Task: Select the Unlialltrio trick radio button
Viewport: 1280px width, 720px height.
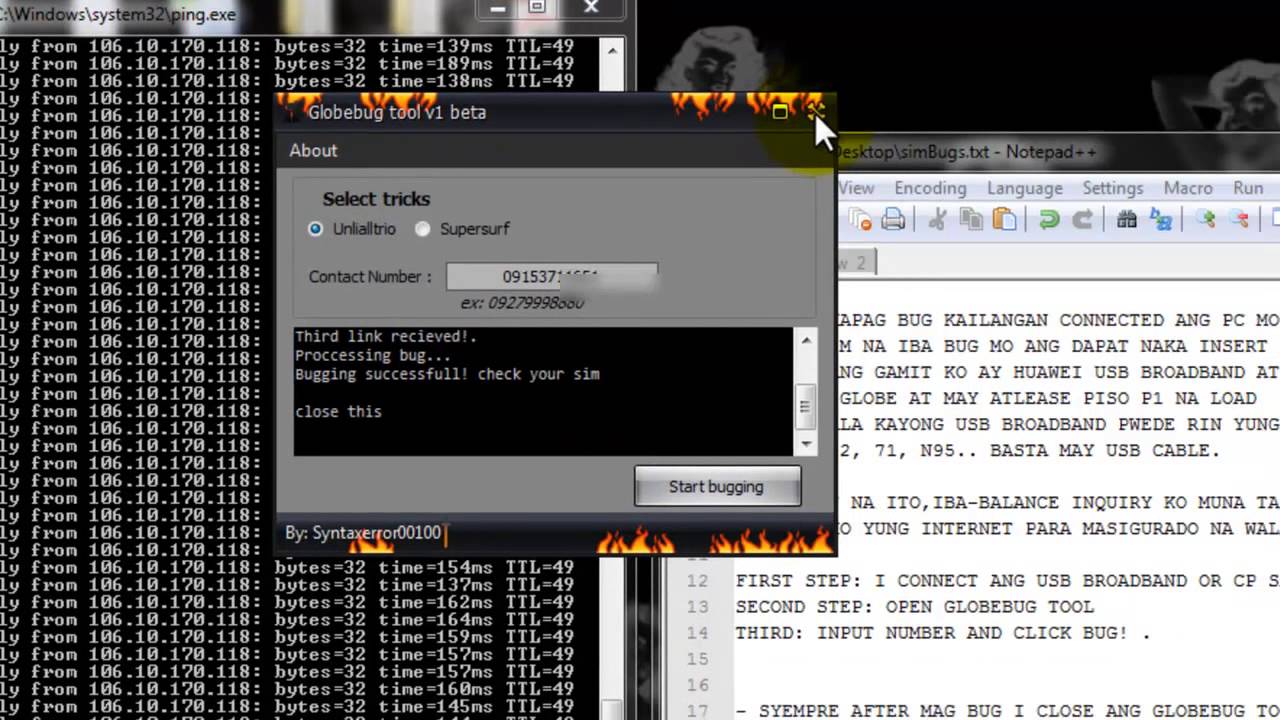Action: pos(315,229)
